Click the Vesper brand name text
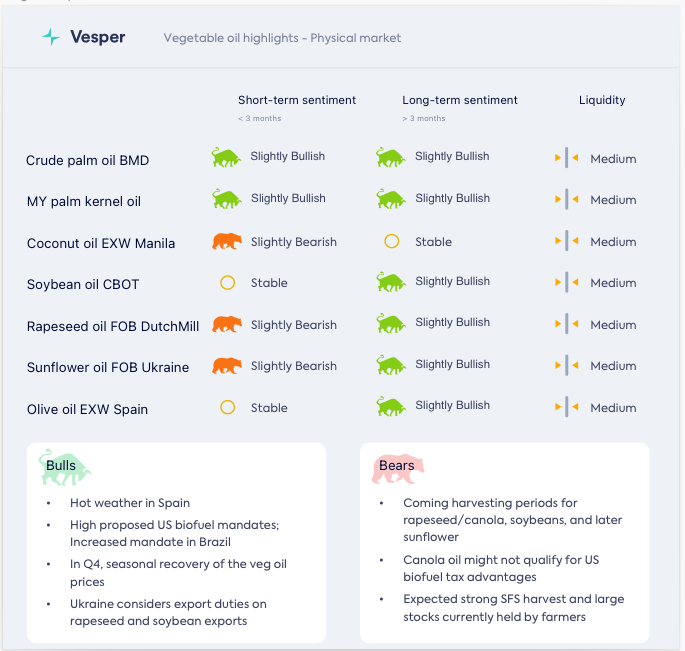 pos(98,37)
